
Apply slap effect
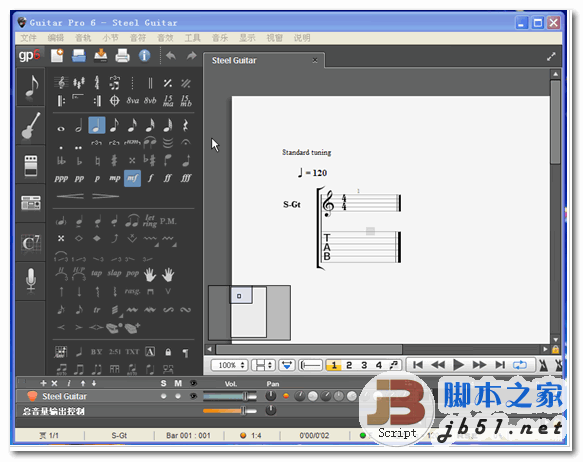tap(114, 274)
